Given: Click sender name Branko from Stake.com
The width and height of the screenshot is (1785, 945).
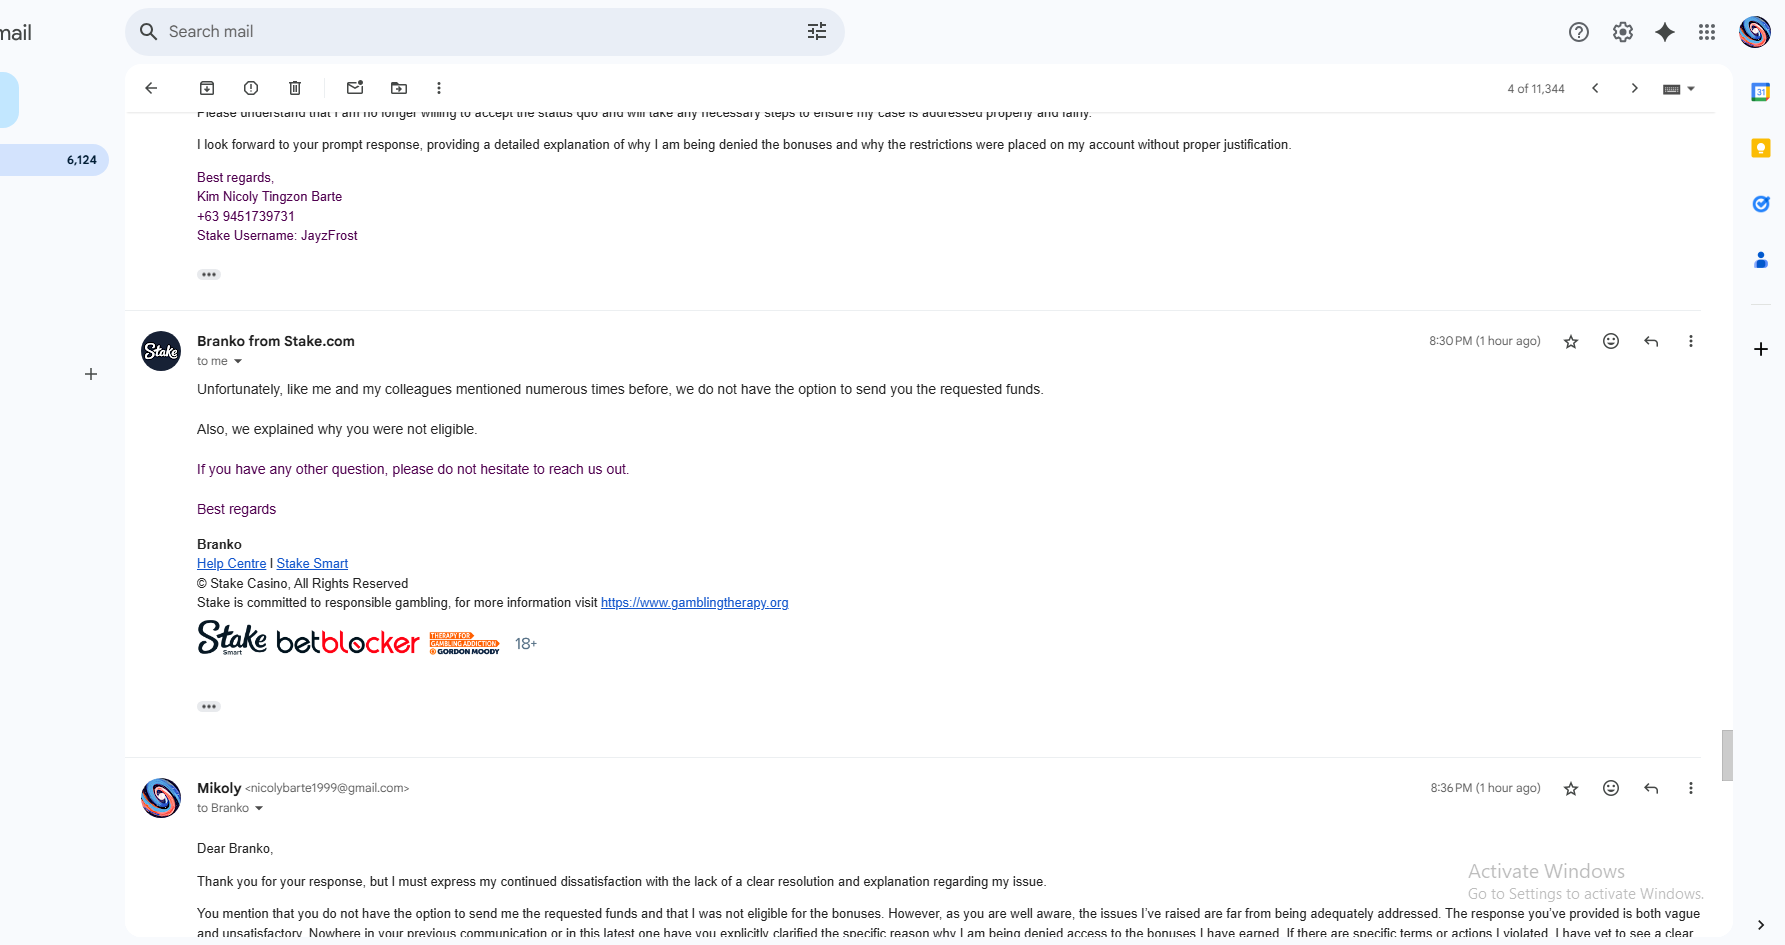Looking at the screenshot, I should click(276, 341).
